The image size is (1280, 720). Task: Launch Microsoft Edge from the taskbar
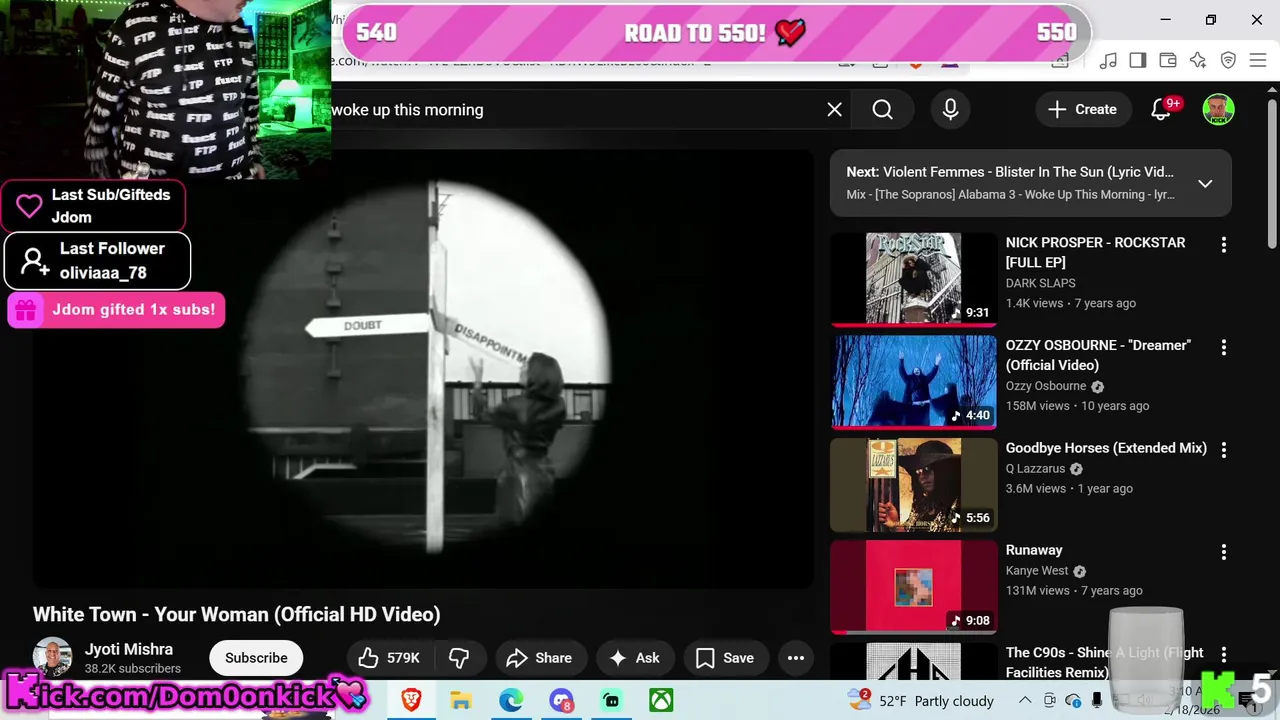(511, 700)
